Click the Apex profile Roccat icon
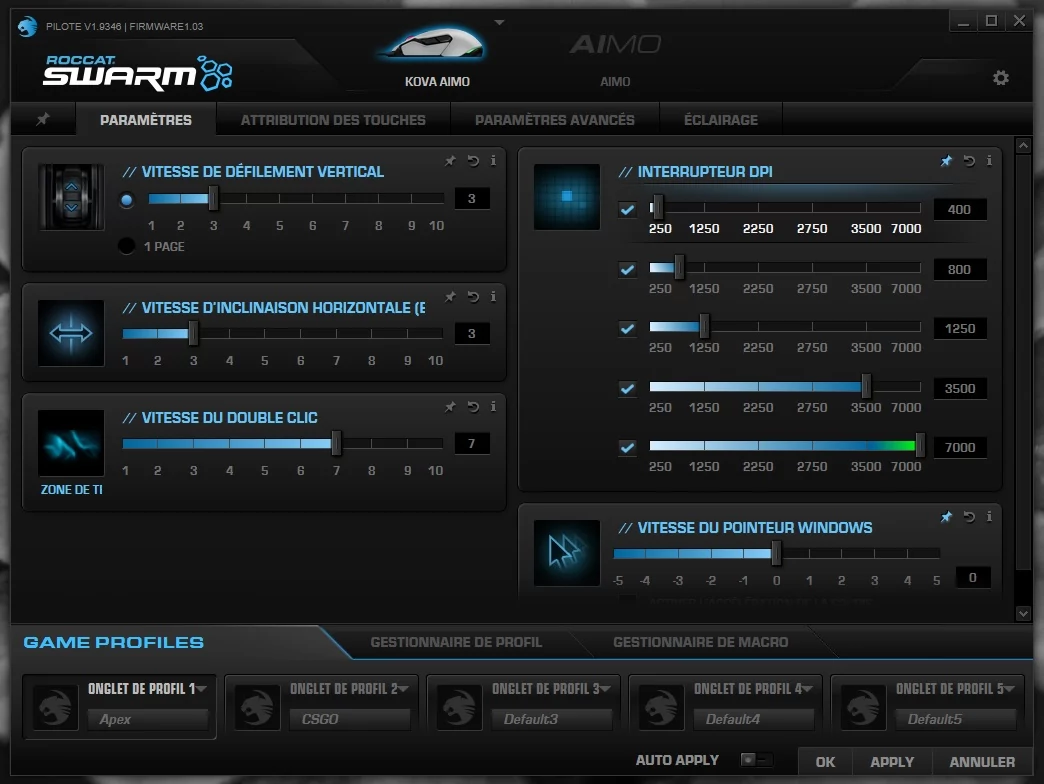The height and width of the screenshot is (784, 1044). (55, 707)
